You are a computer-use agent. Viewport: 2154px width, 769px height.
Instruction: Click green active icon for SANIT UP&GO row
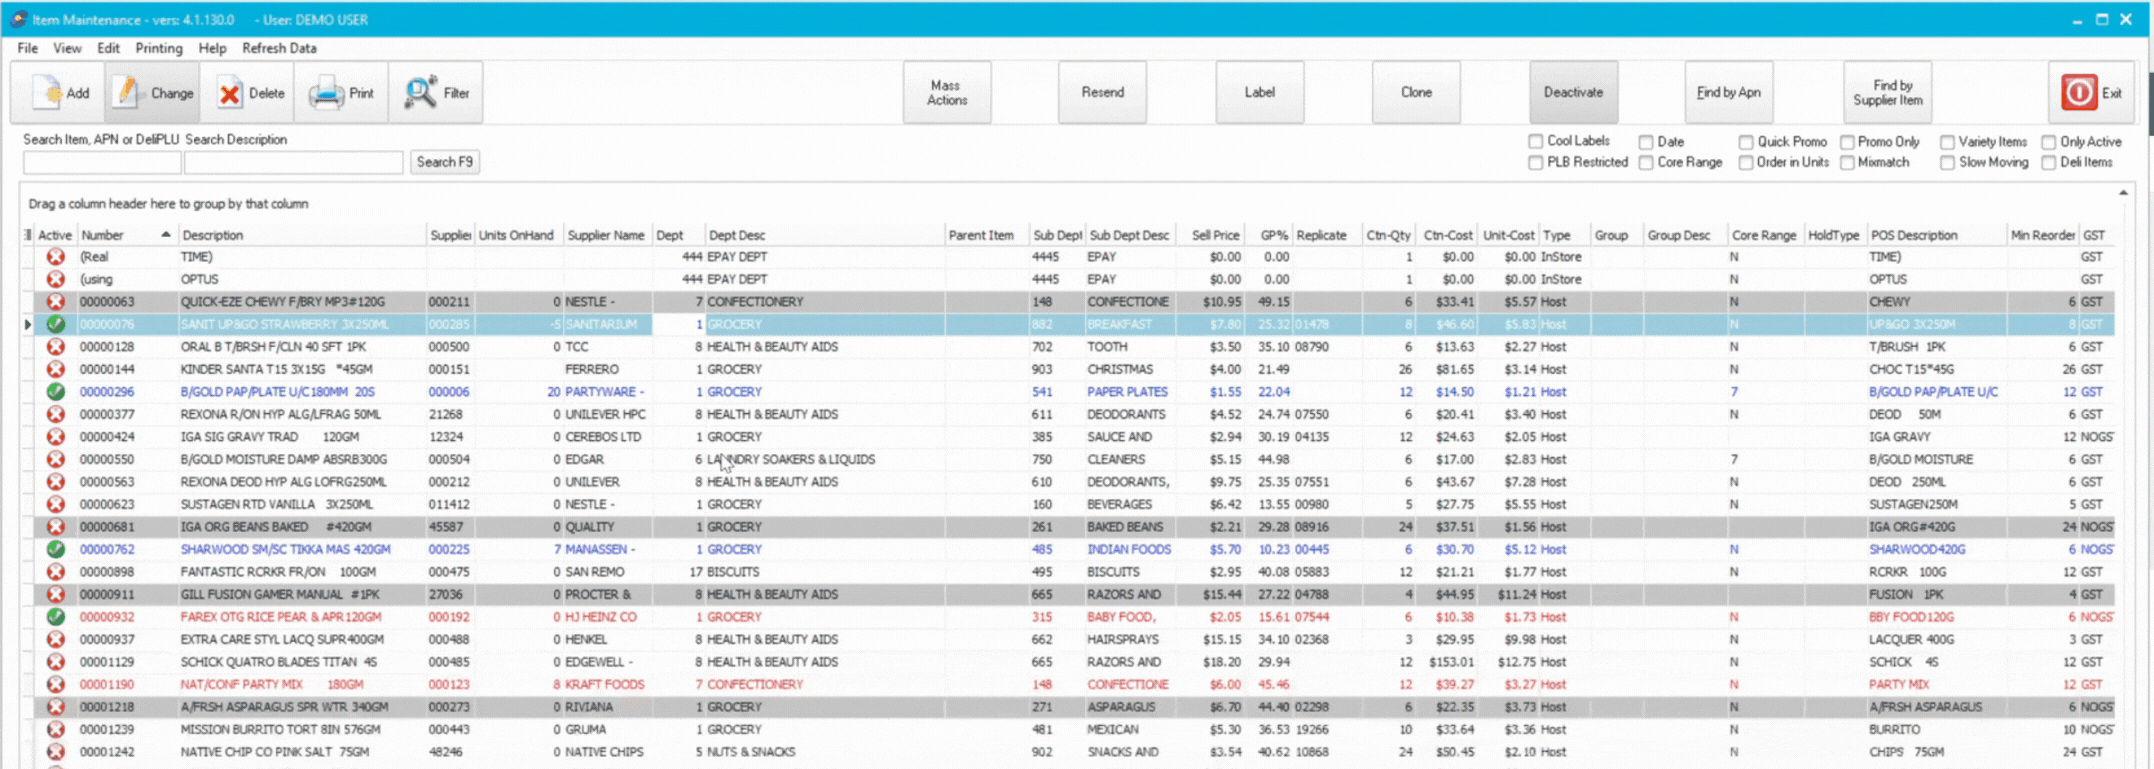[56, 324]
